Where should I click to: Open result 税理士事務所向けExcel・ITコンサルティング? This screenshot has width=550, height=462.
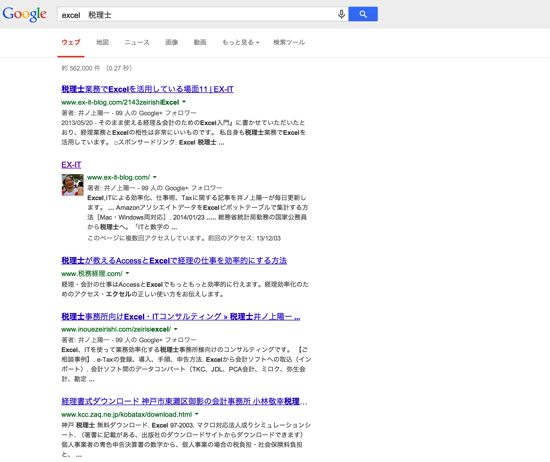point(181,317)
